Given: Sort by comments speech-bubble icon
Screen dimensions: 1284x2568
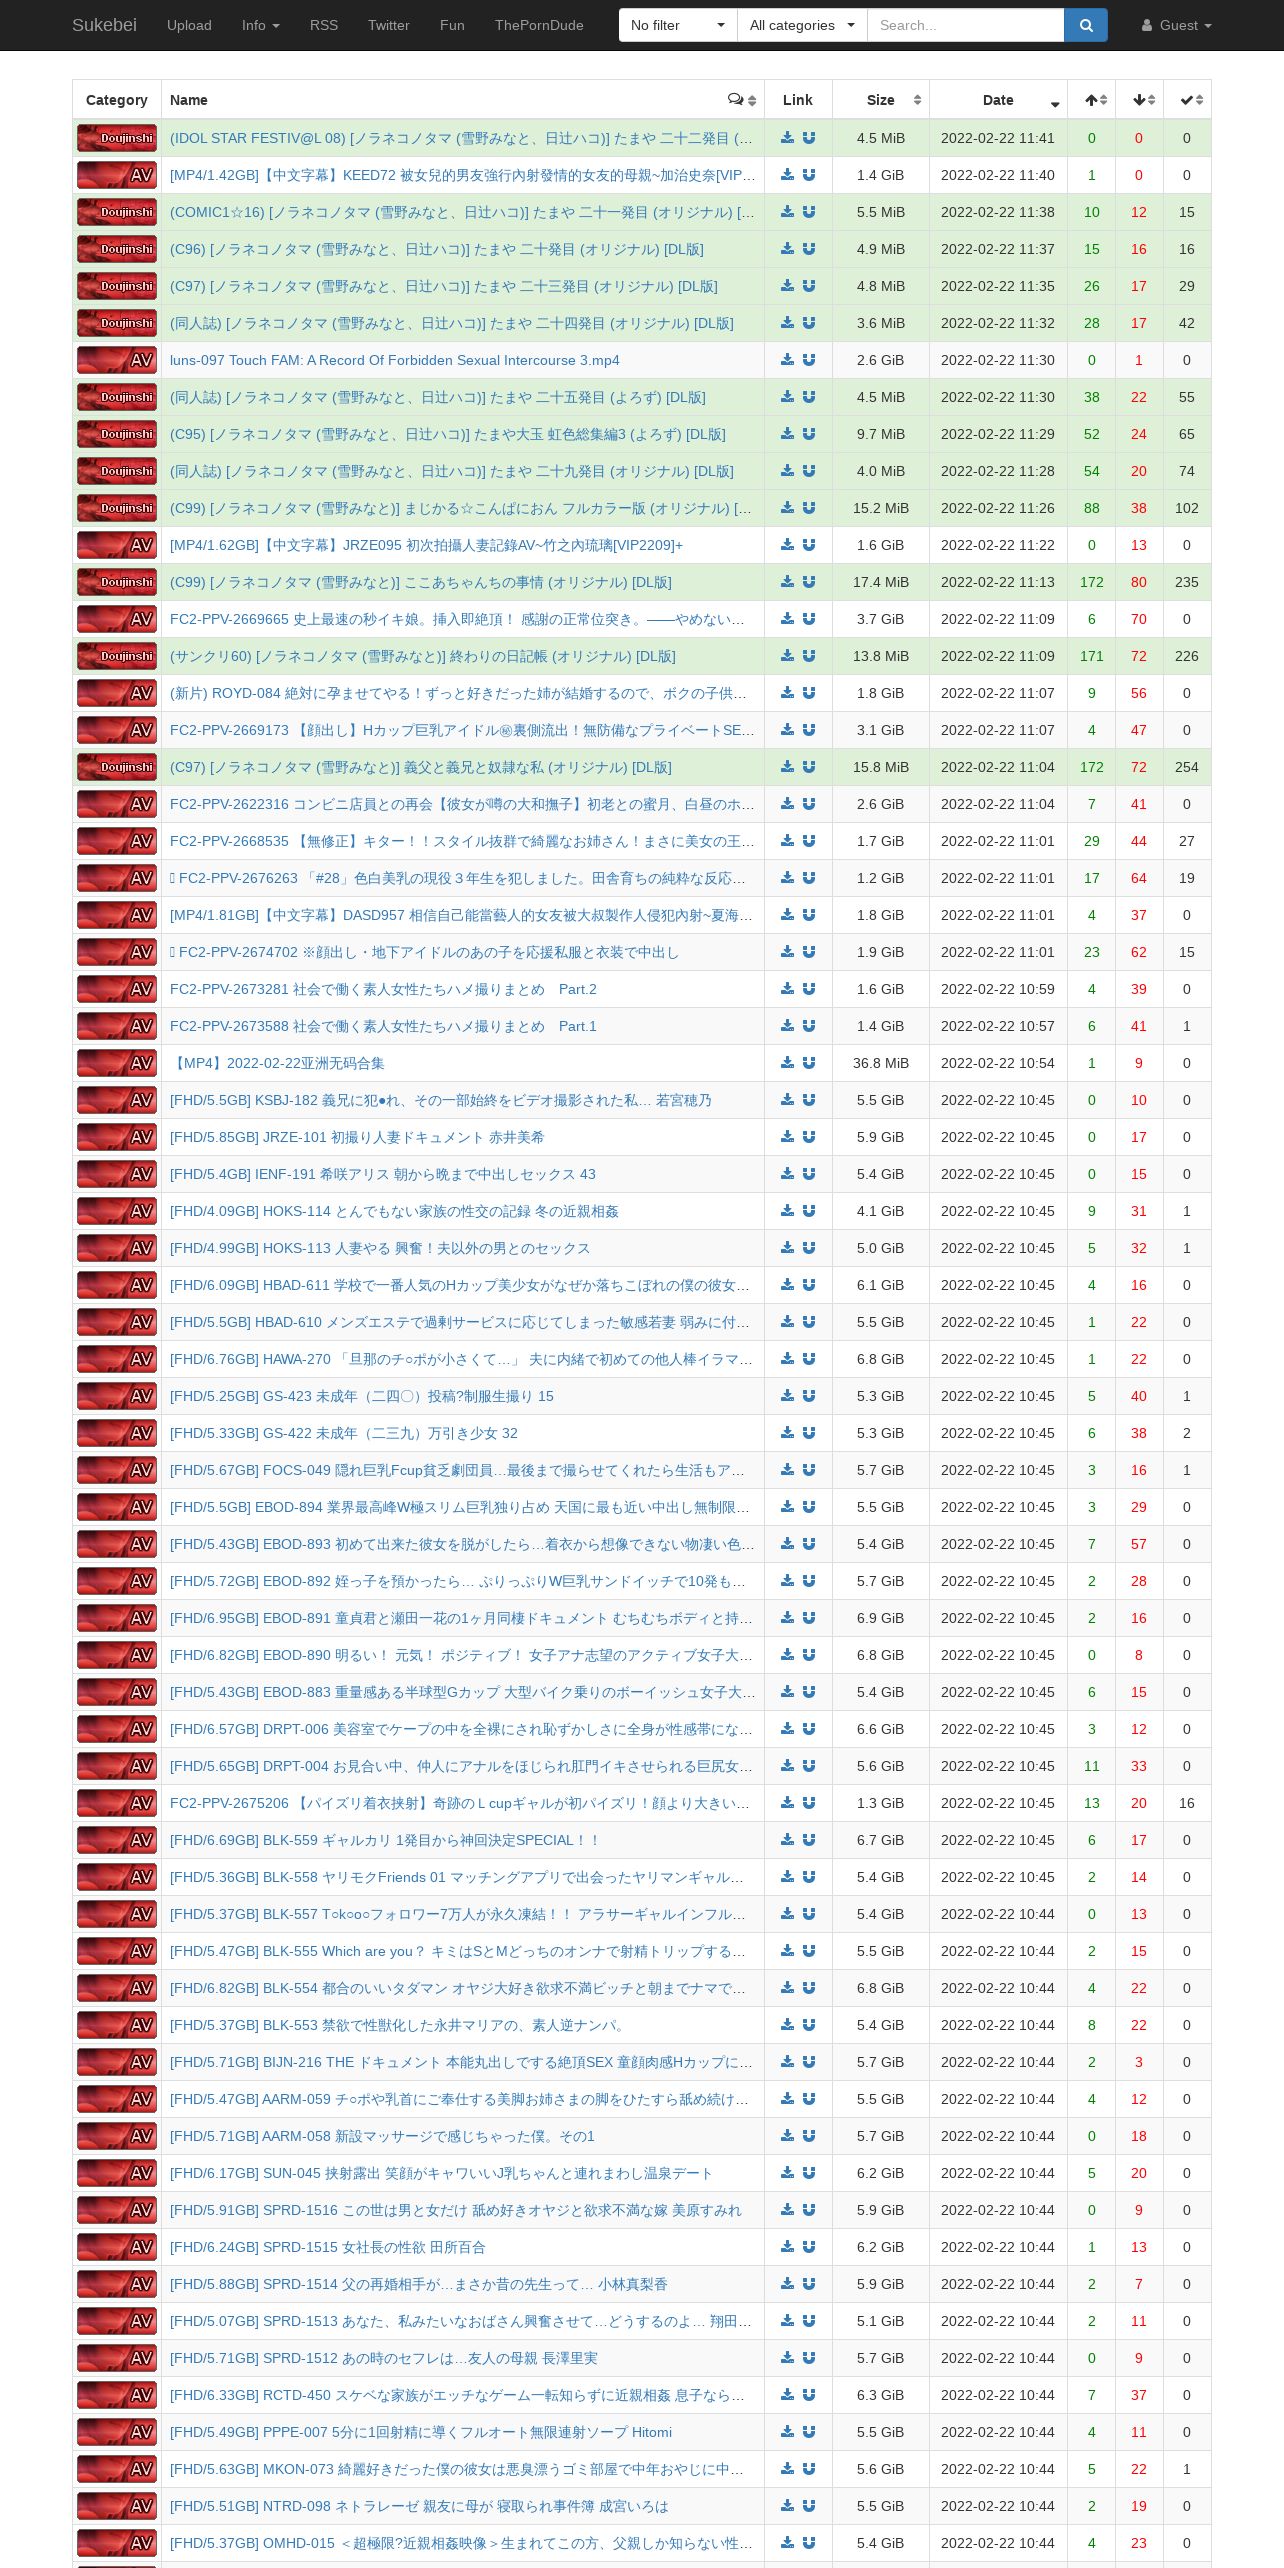Looking at the screenshot, I should tap(736, 99).
